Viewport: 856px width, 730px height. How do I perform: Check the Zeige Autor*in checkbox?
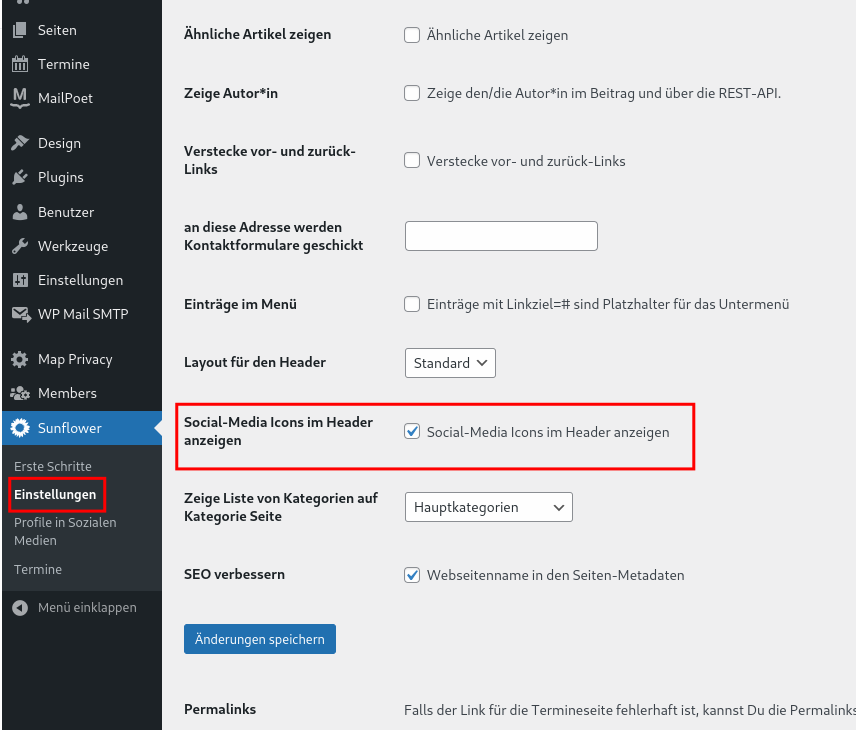pos(412,93)
